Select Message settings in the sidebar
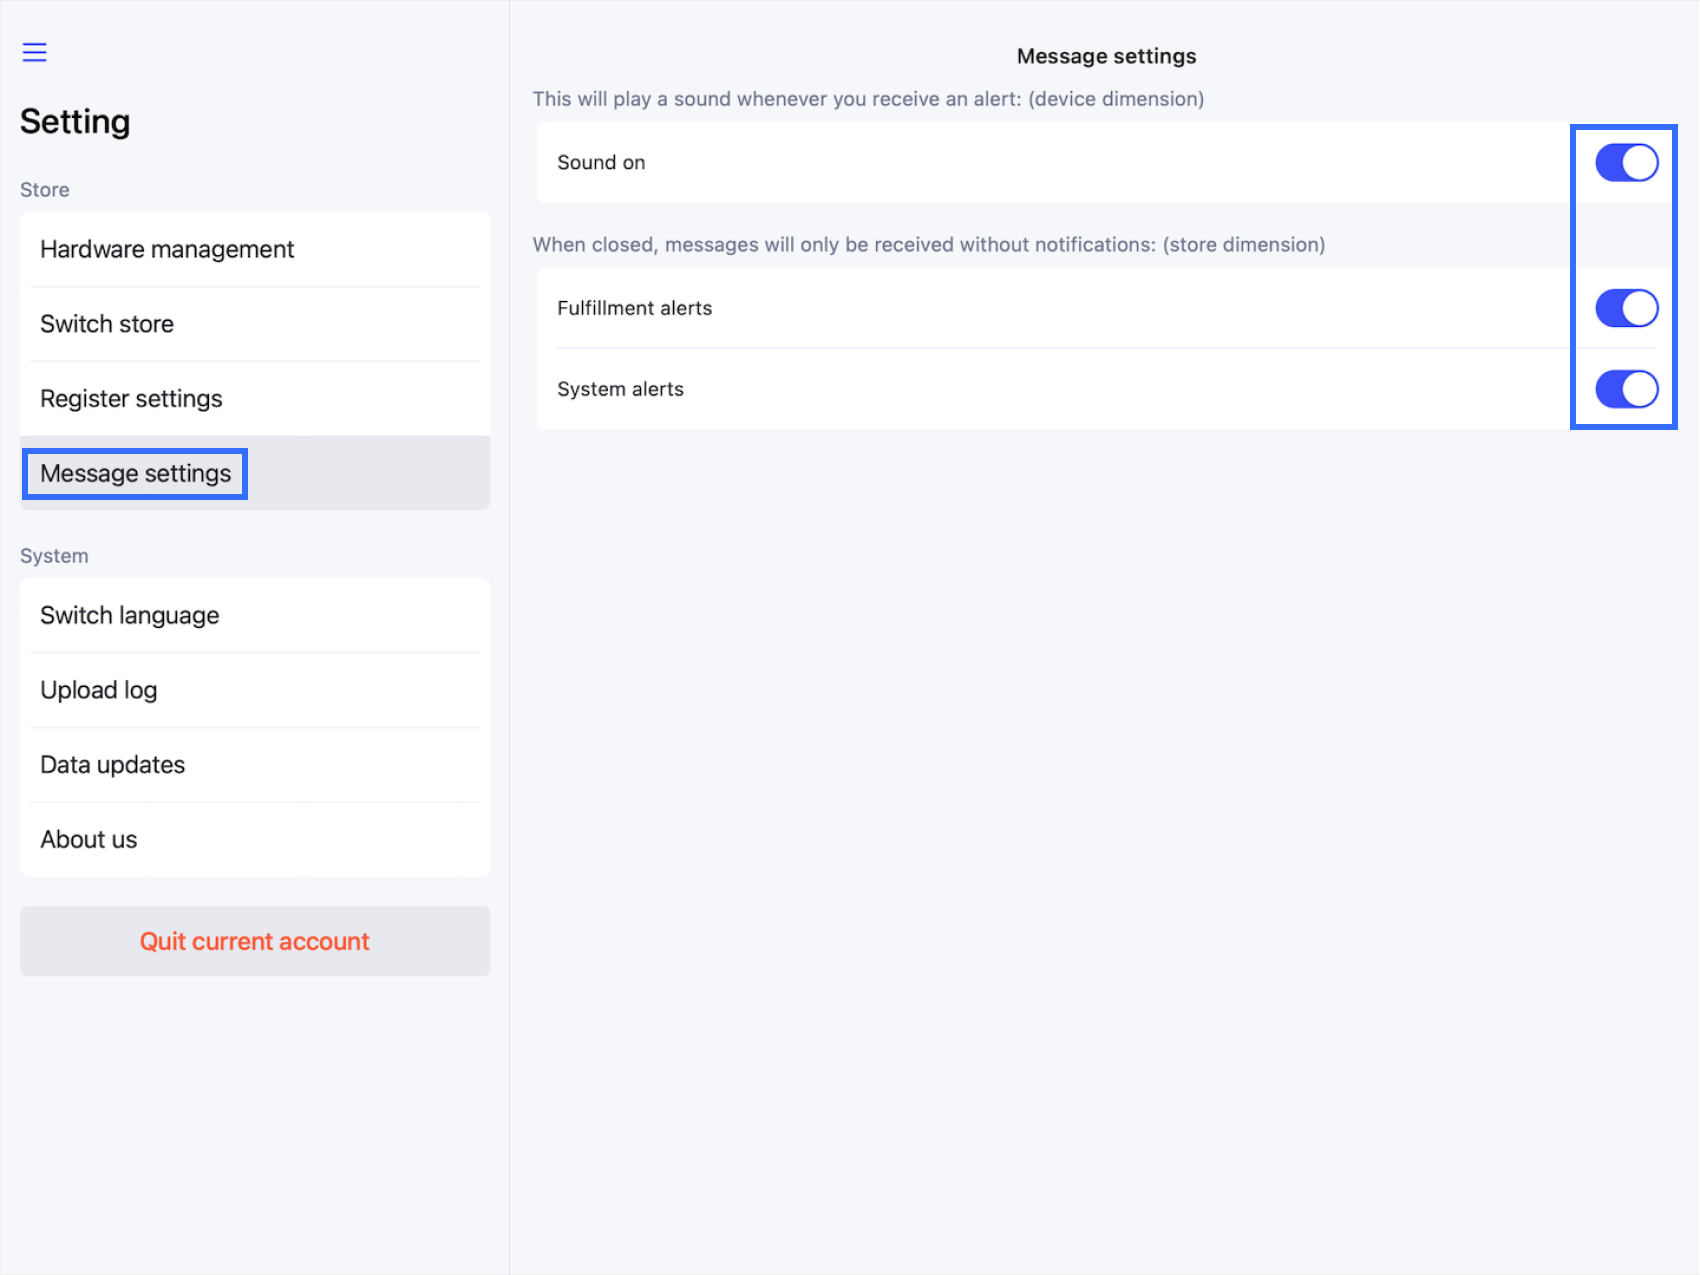Screen dimensions: 1700x1275 (x=136, y=474)
